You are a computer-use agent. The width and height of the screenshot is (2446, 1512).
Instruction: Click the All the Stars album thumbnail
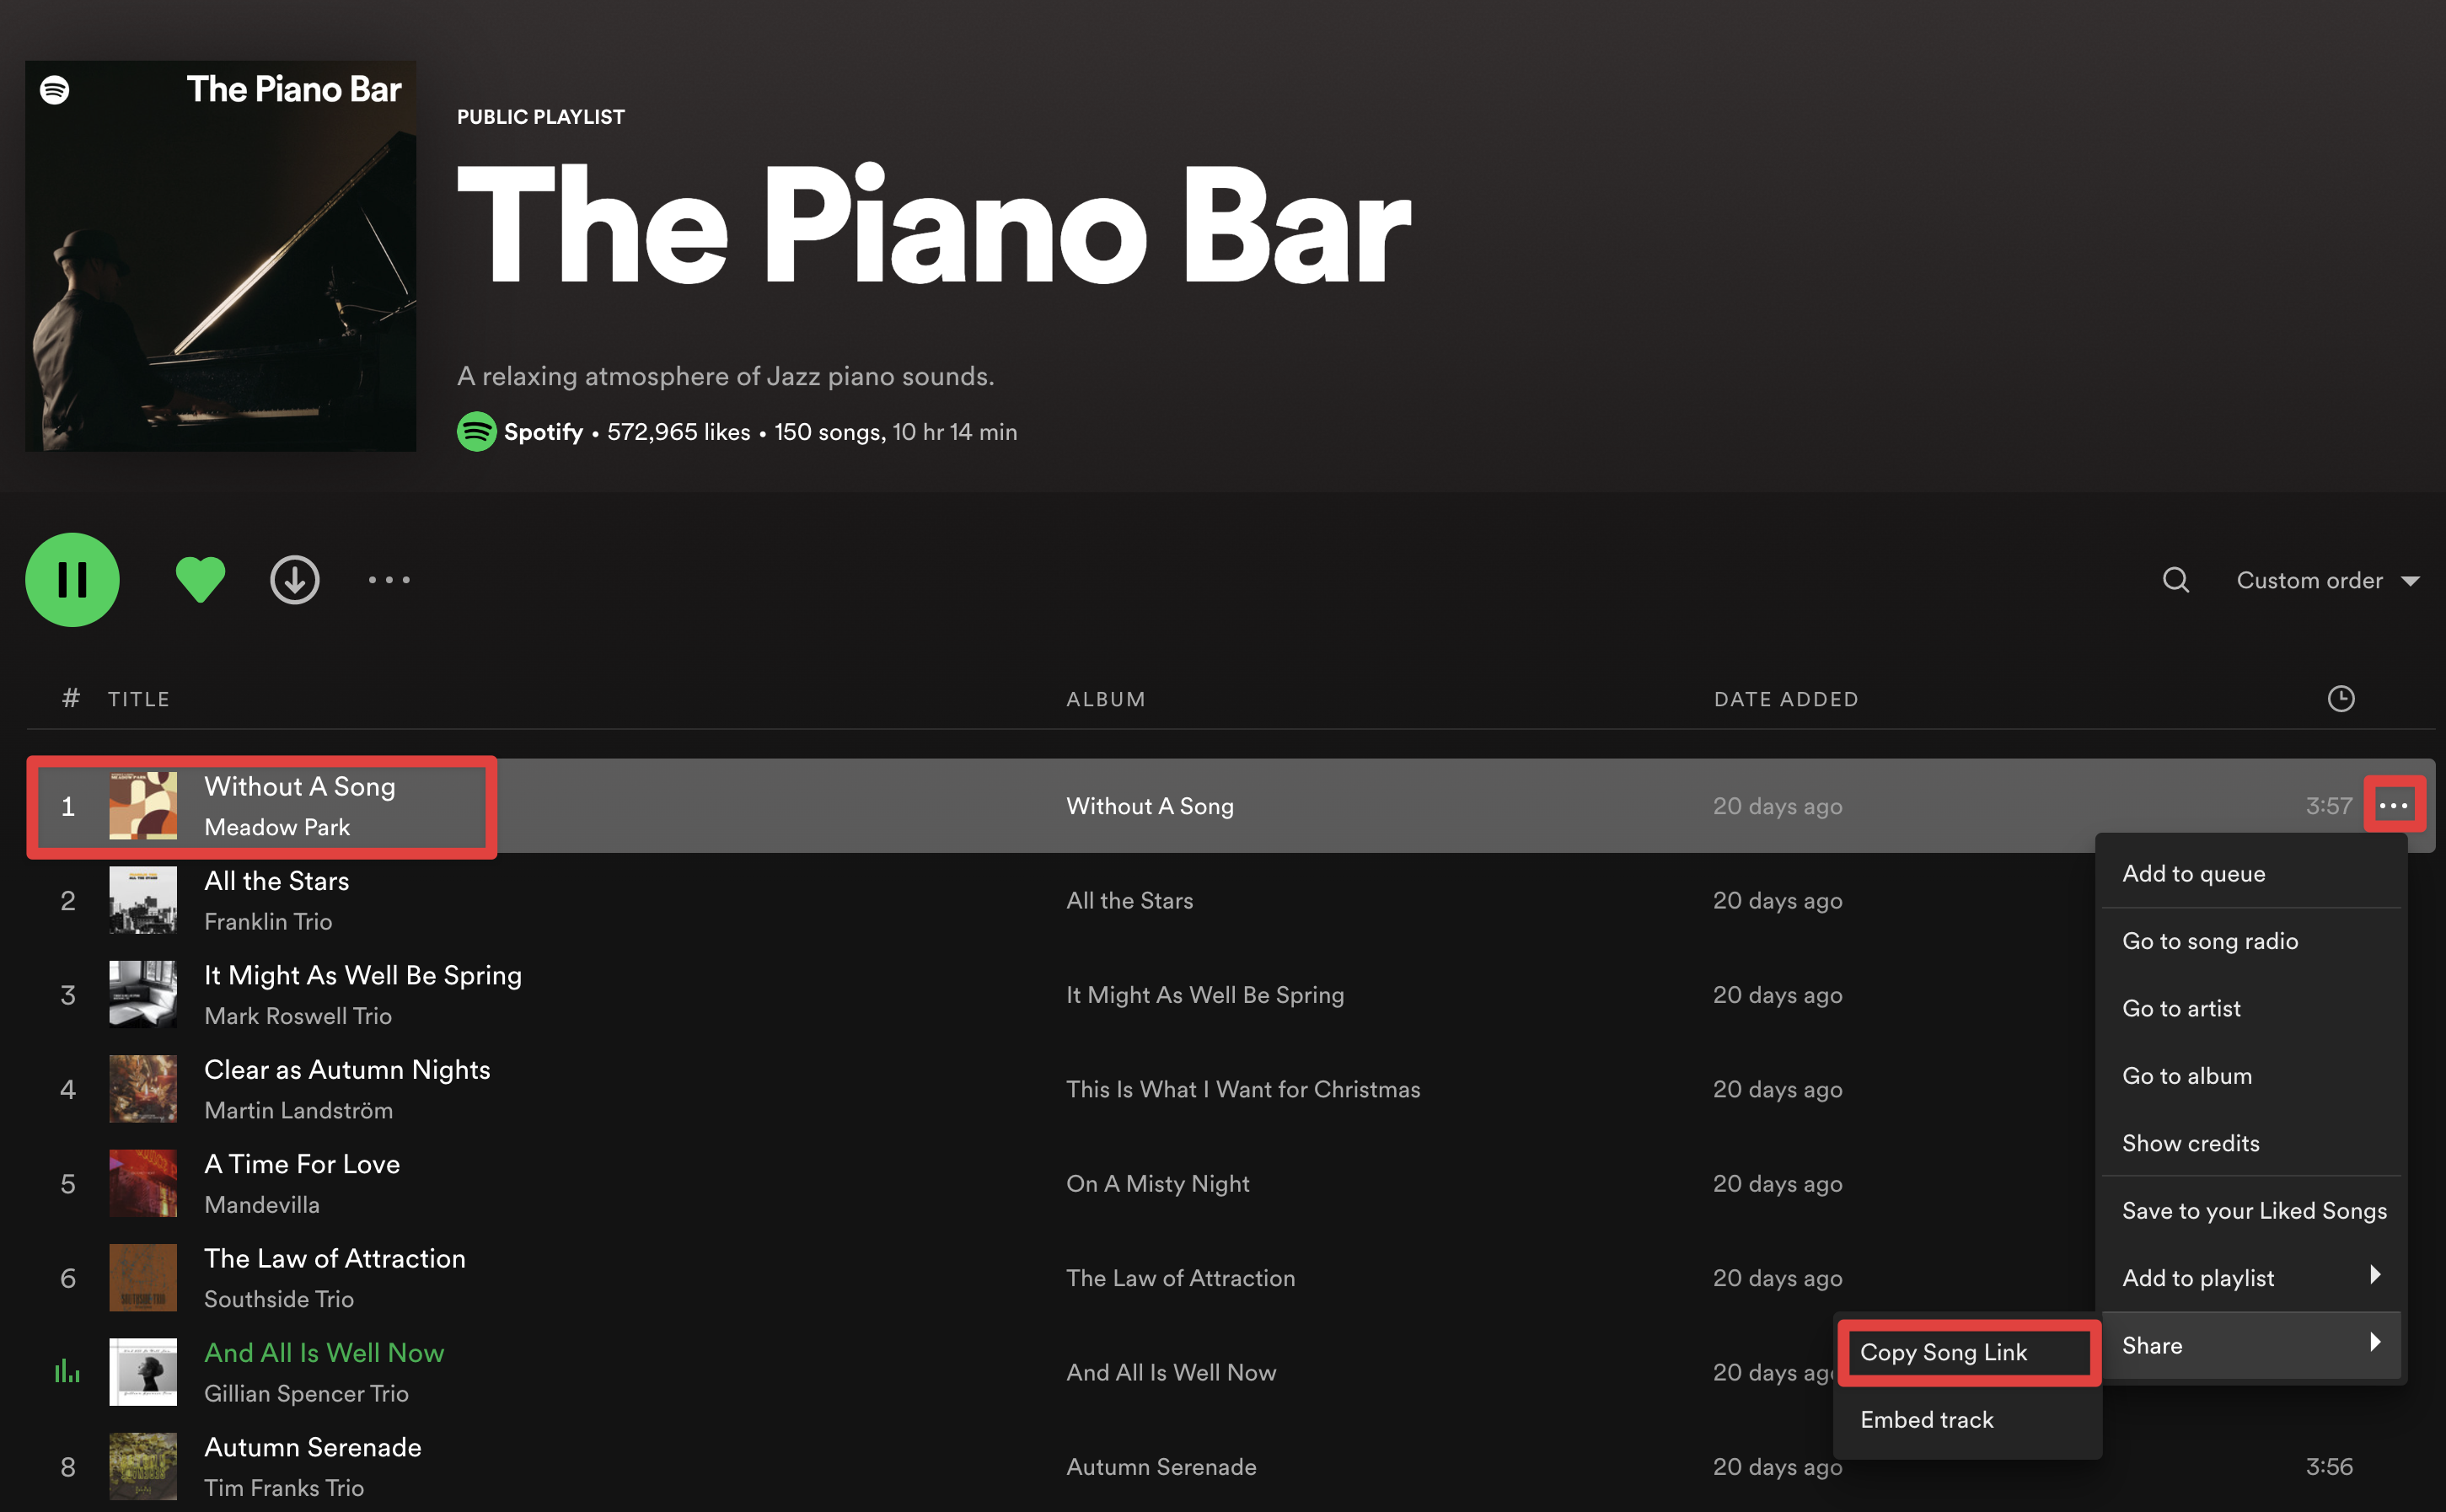(143, 900)
